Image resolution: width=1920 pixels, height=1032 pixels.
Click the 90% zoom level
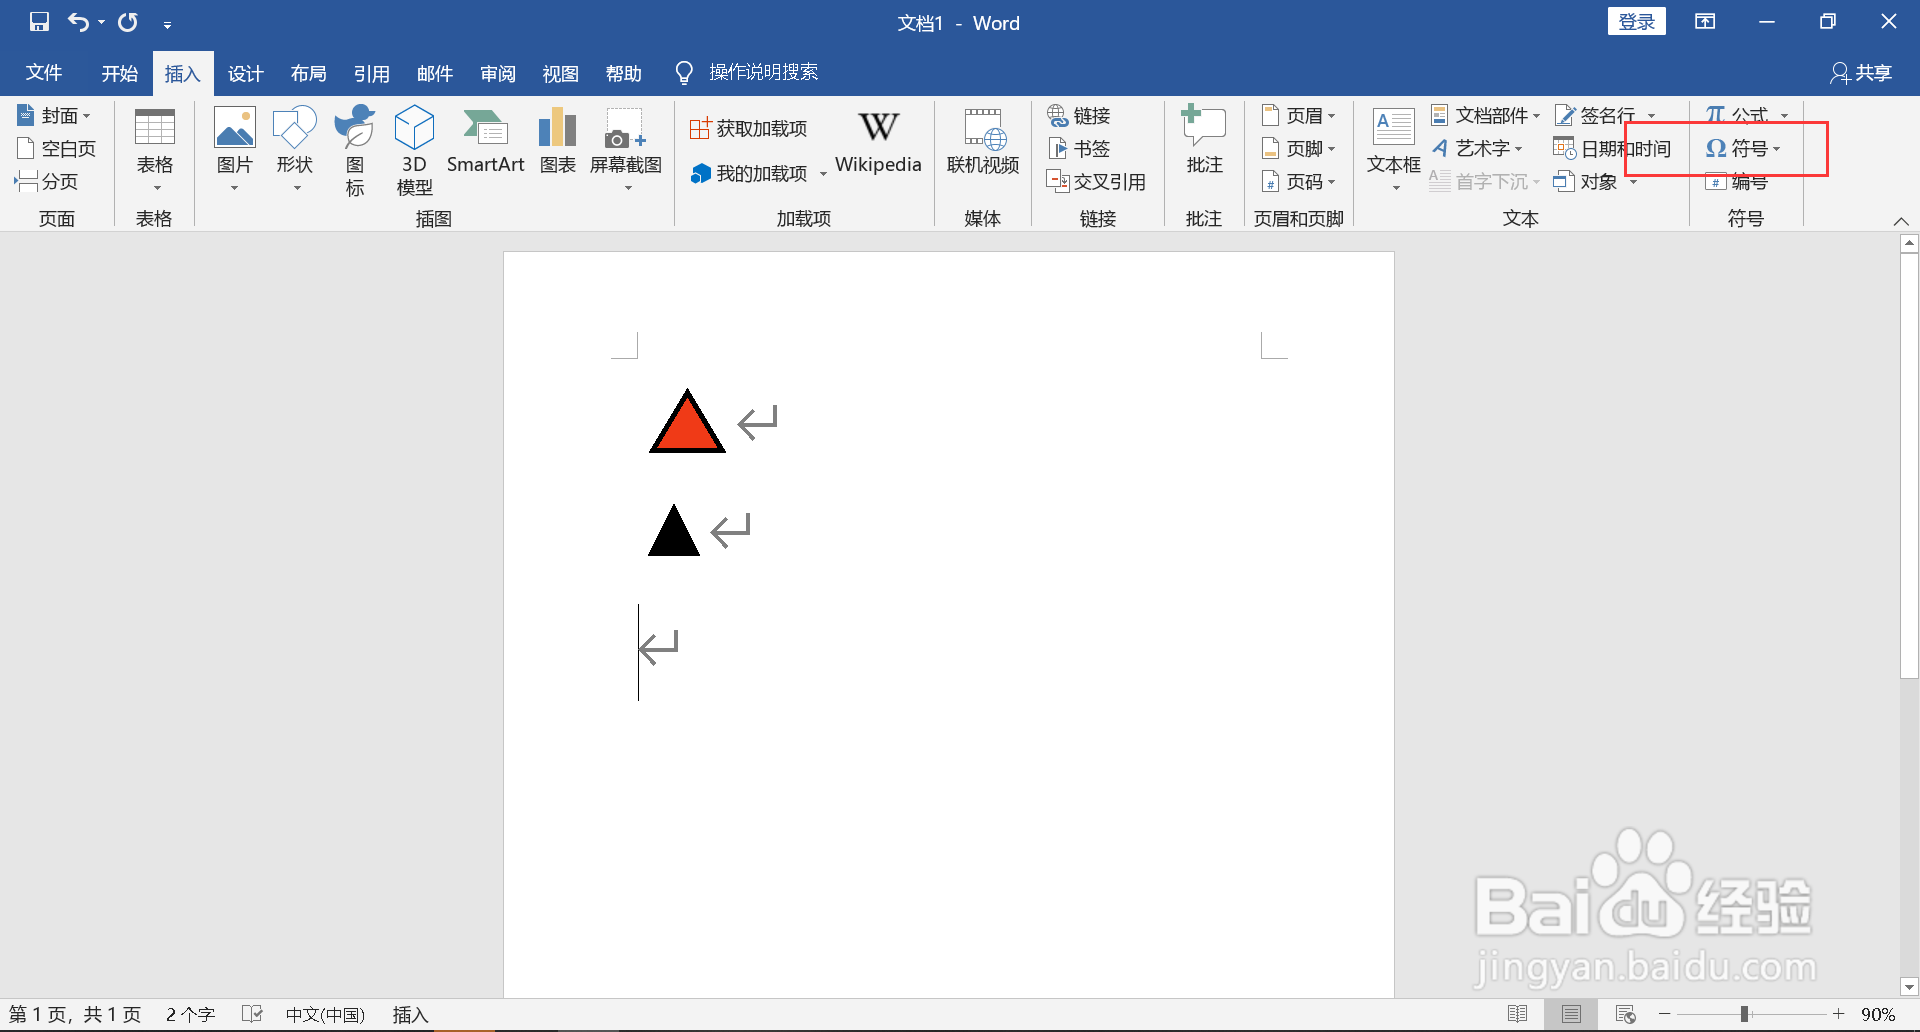[1878, 1014]
